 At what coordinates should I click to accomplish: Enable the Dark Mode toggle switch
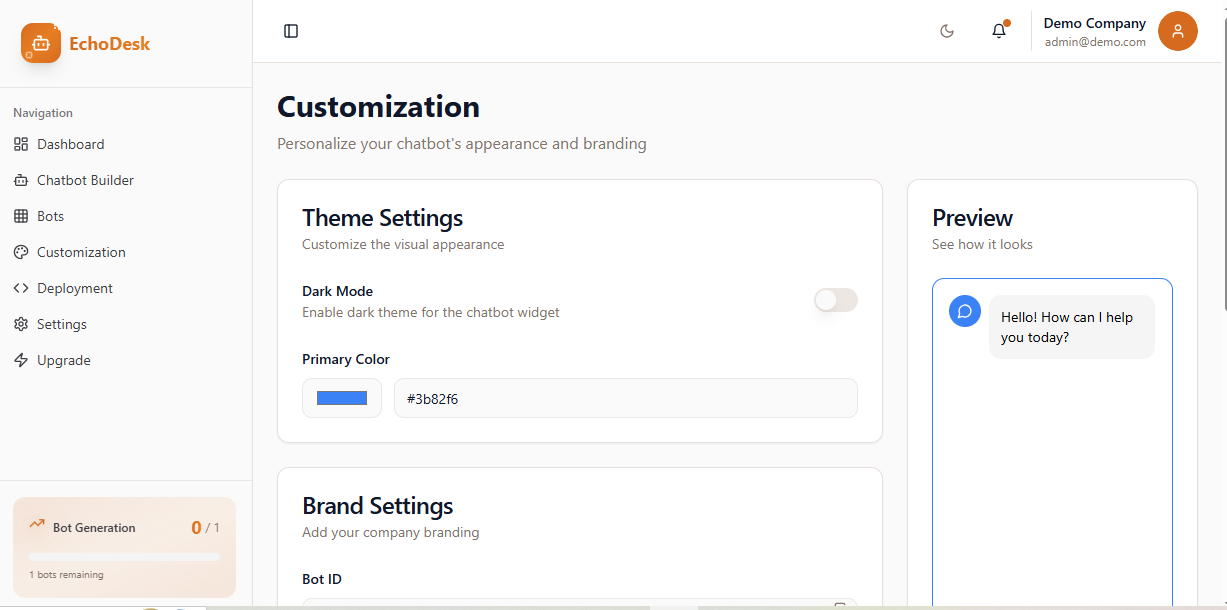(835, 300)
